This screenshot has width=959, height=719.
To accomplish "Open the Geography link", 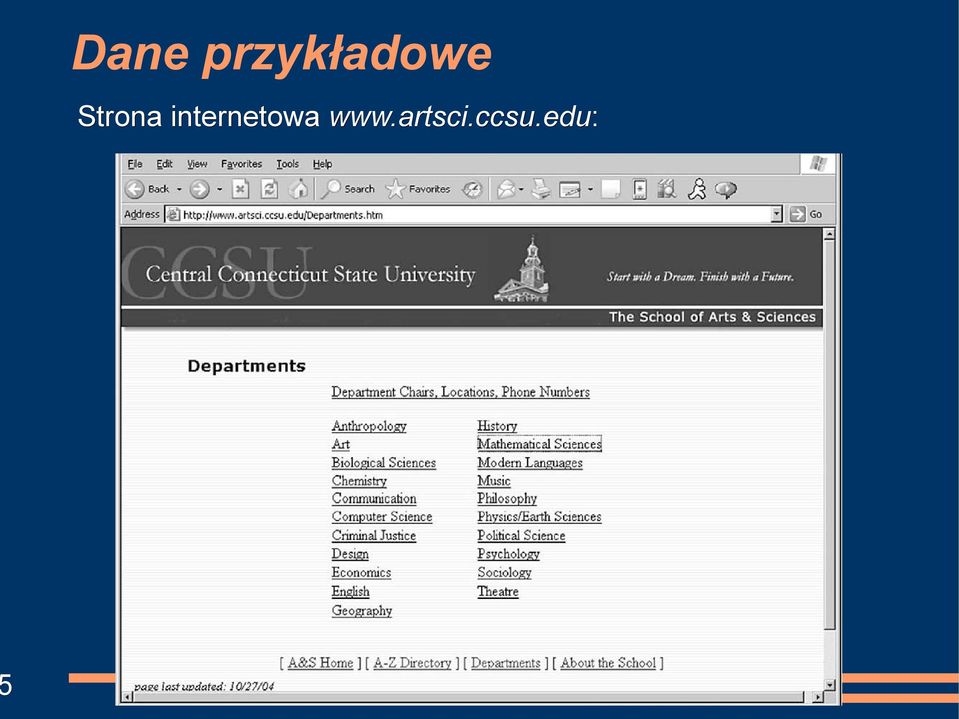I will 361,611.
